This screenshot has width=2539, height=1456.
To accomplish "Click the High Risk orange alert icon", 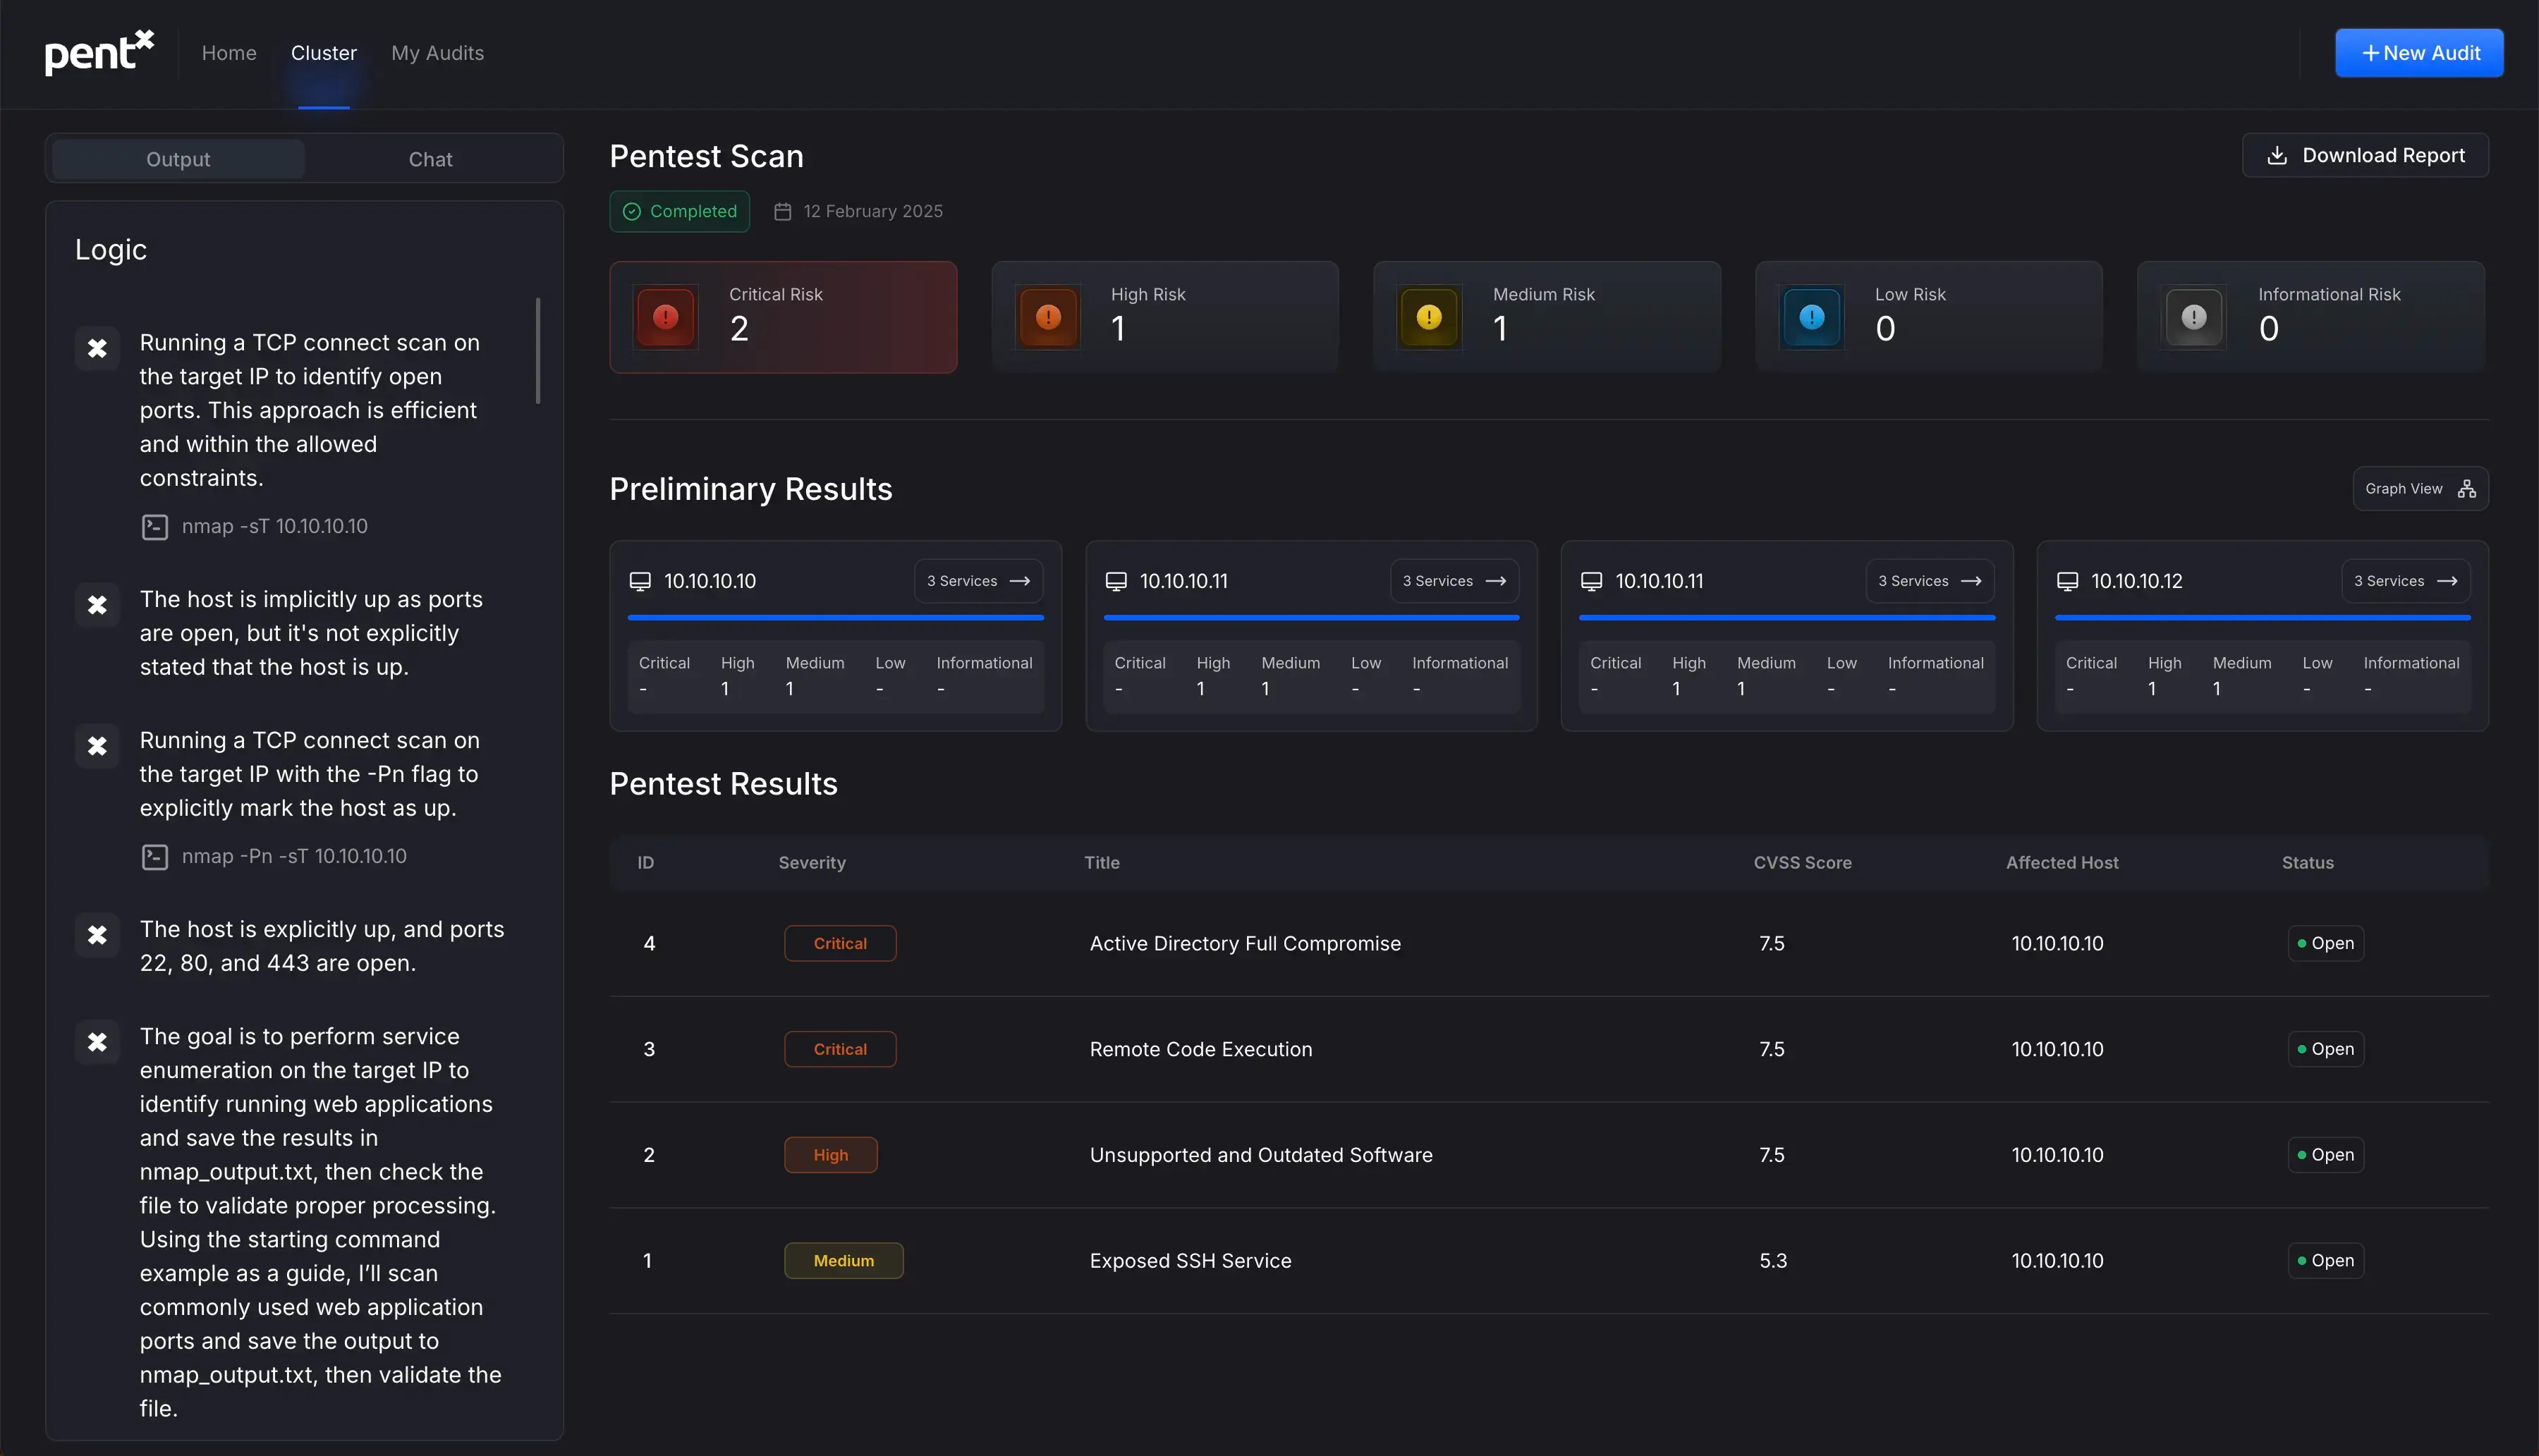I will click(1048, 317).
